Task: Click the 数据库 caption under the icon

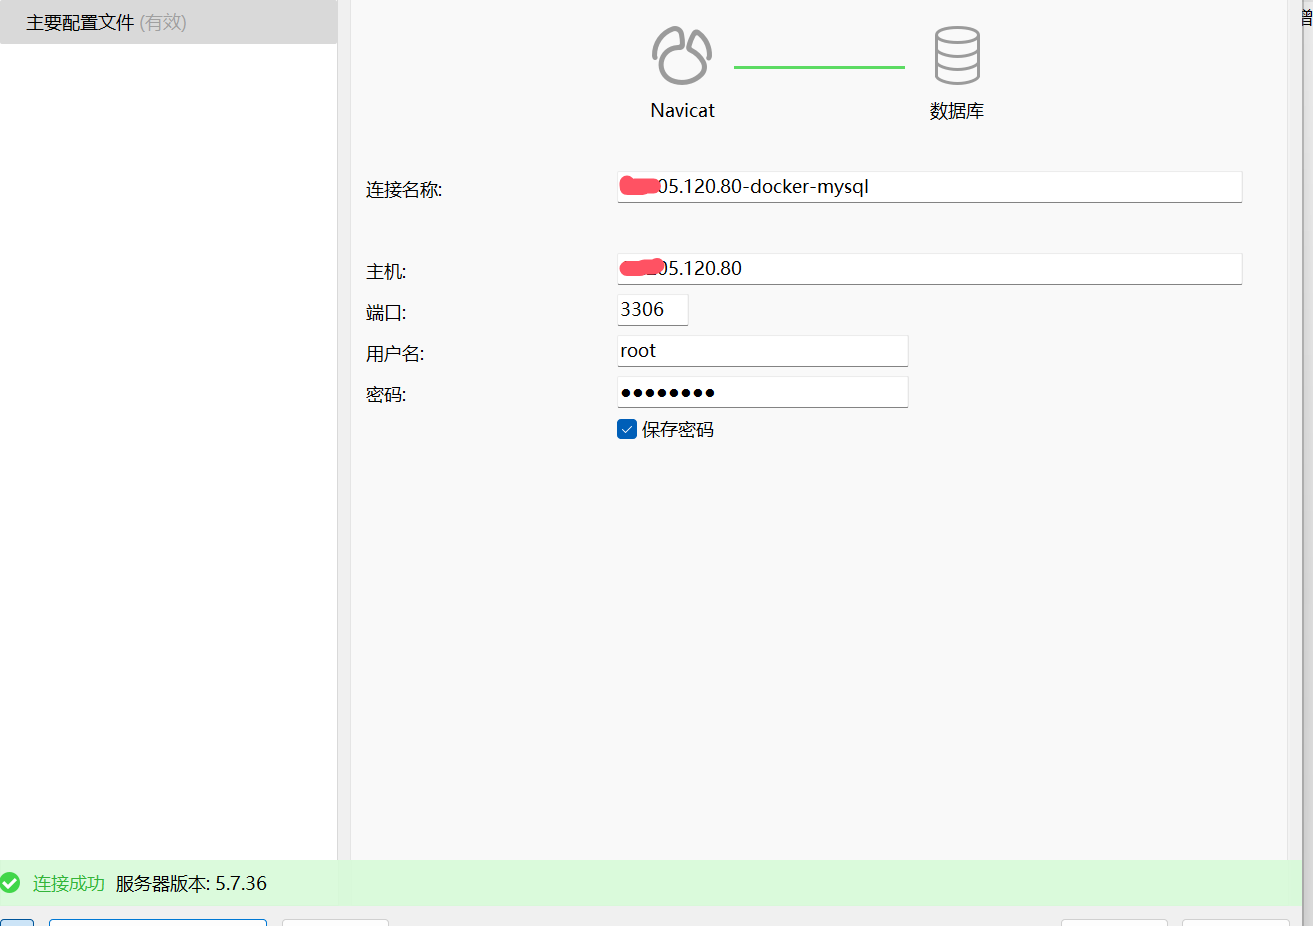Action: 957,111
